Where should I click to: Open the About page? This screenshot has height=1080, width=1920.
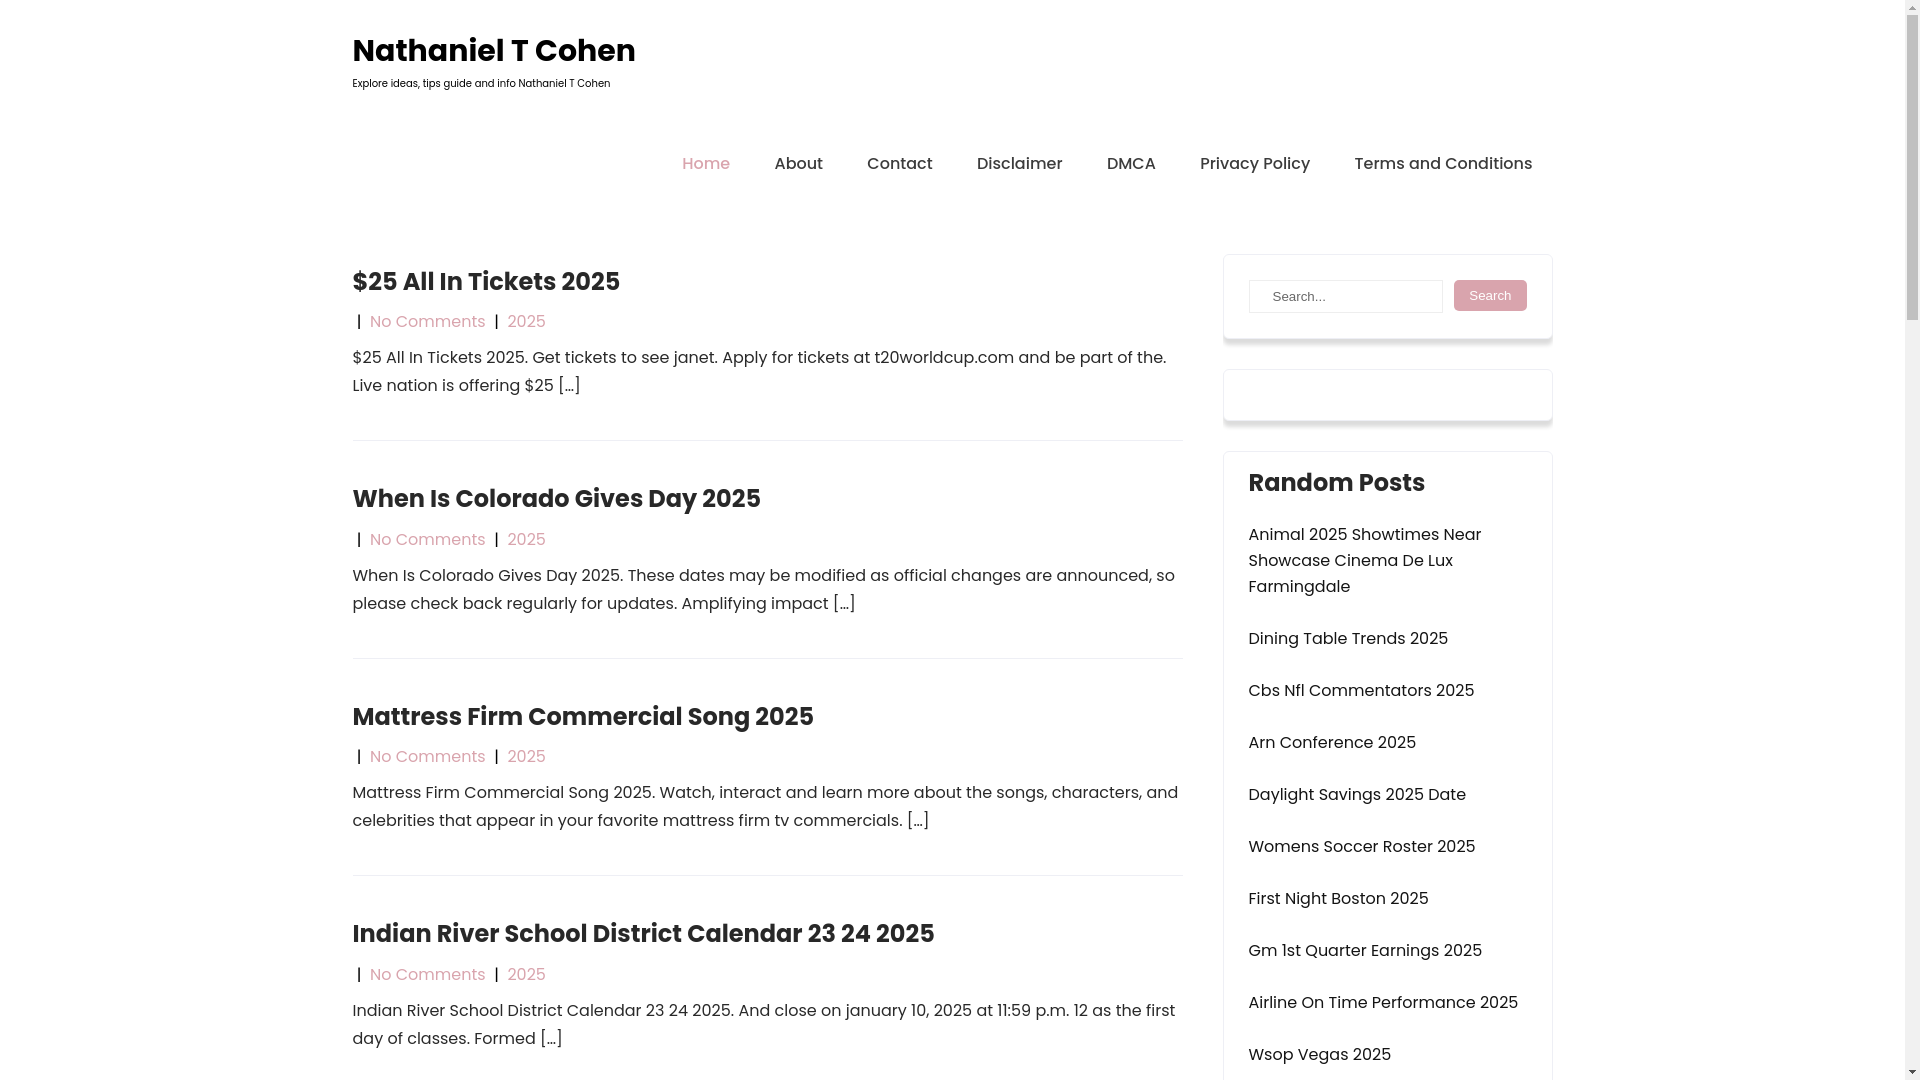(x=798, y=164)
